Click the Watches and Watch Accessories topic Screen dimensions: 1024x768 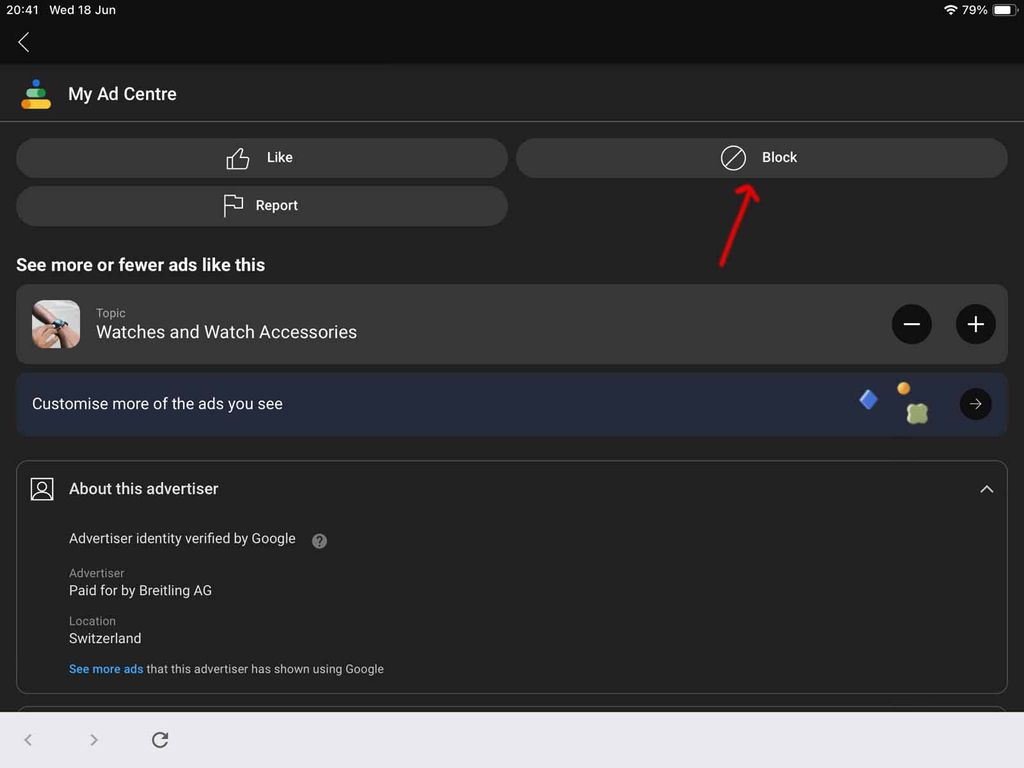pos(226,332)
